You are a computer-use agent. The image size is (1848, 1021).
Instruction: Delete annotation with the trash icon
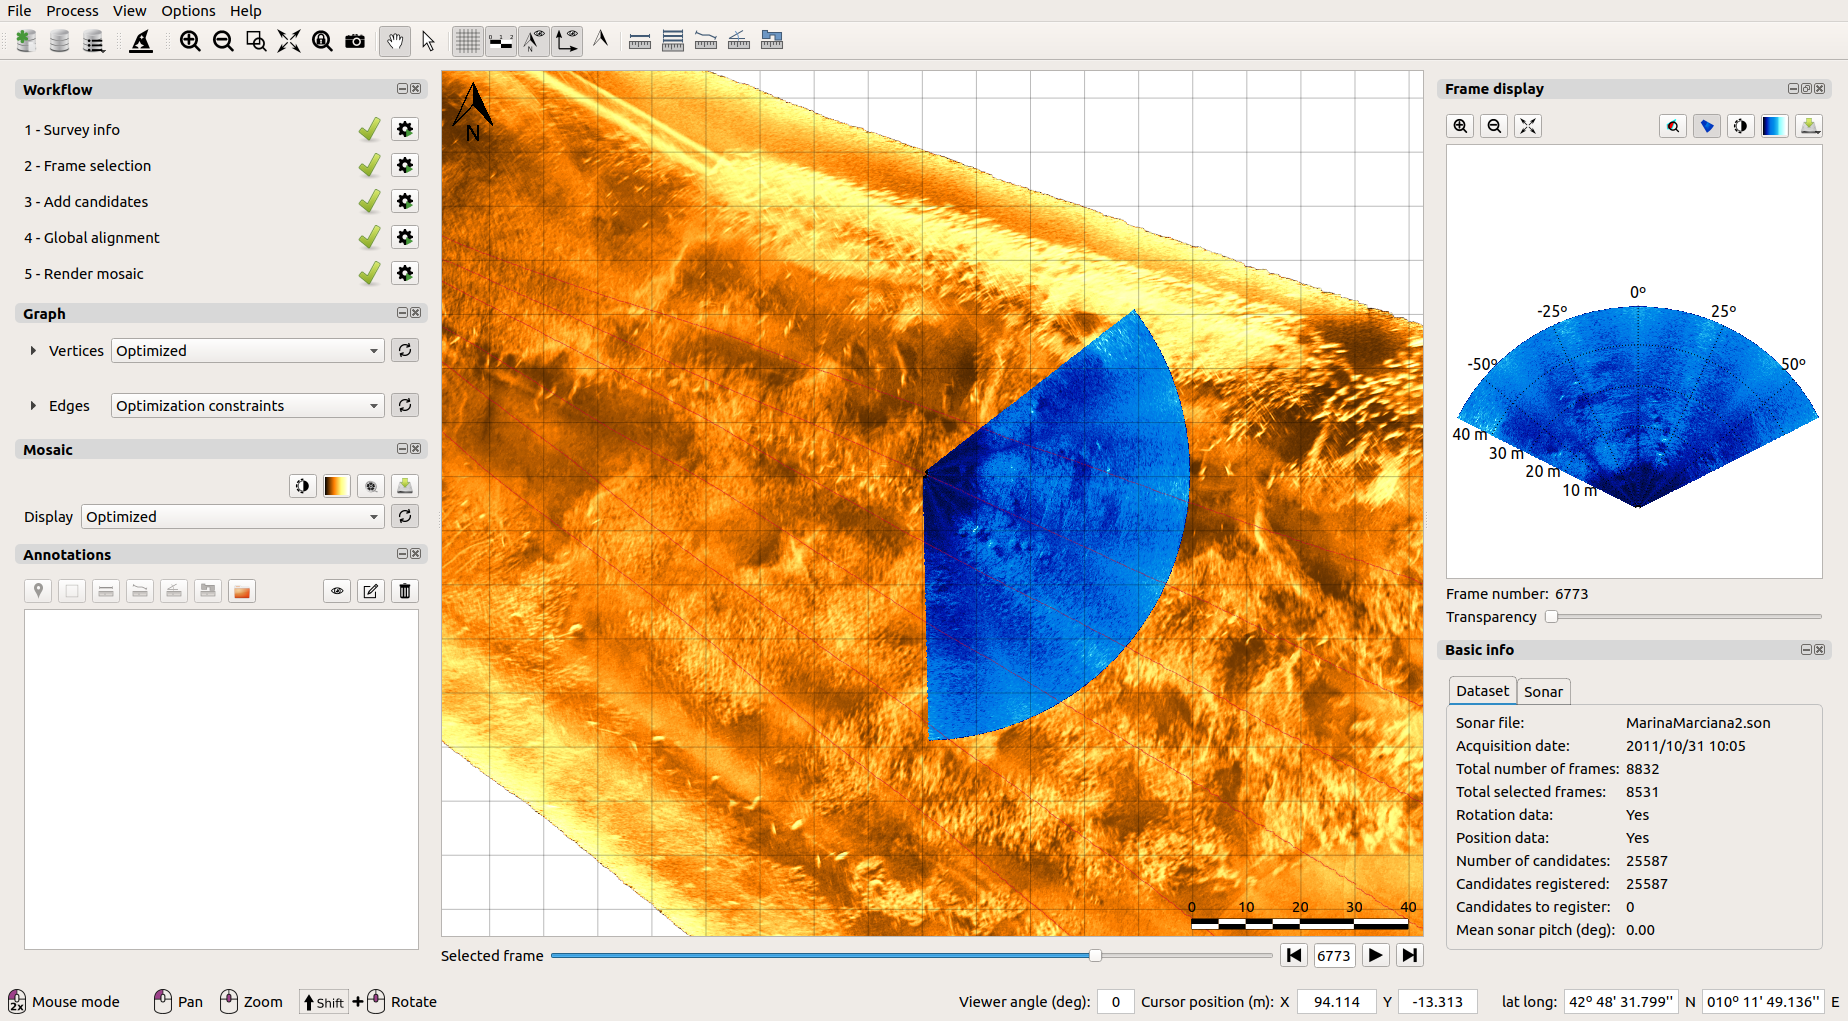(405, 591)
